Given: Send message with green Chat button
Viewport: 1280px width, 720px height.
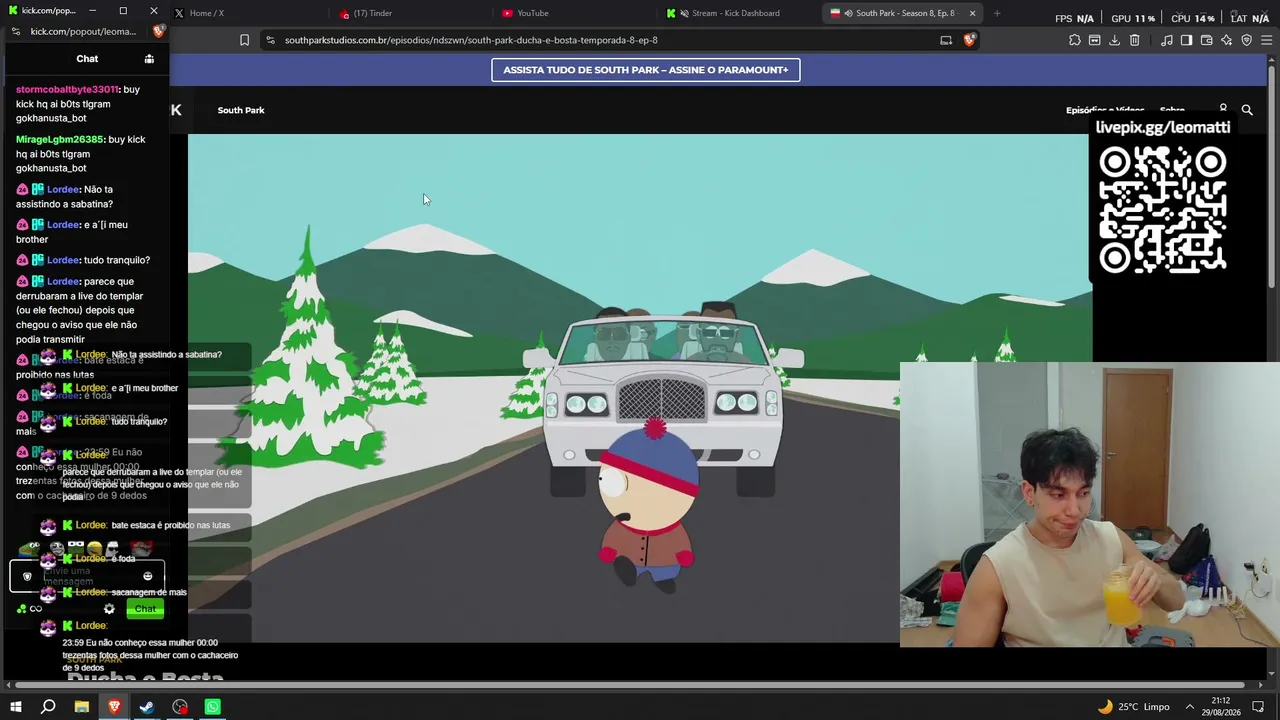Looking at the screenshot, I should coord(145,609).
